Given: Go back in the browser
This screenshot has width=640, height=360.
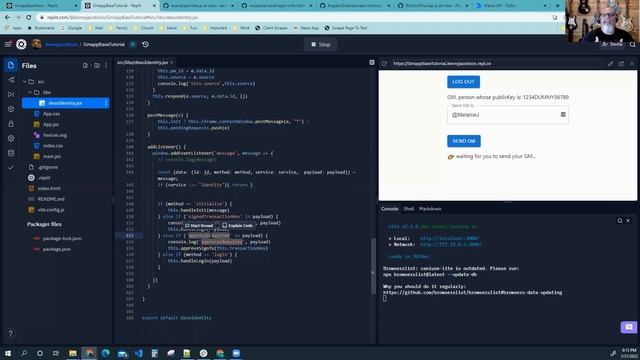Looking at the screenshot, I should click(7, 18).
